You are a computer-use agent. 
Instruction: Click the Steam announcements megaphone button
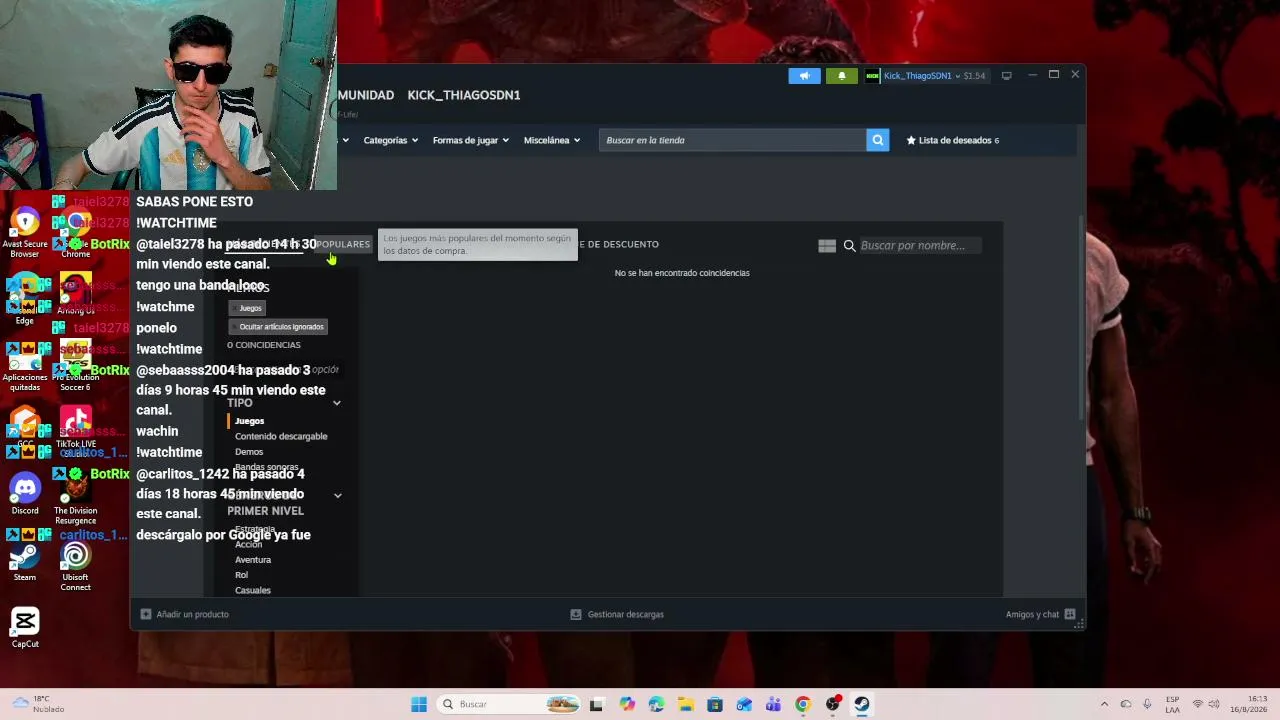click(x=804, y=76)
